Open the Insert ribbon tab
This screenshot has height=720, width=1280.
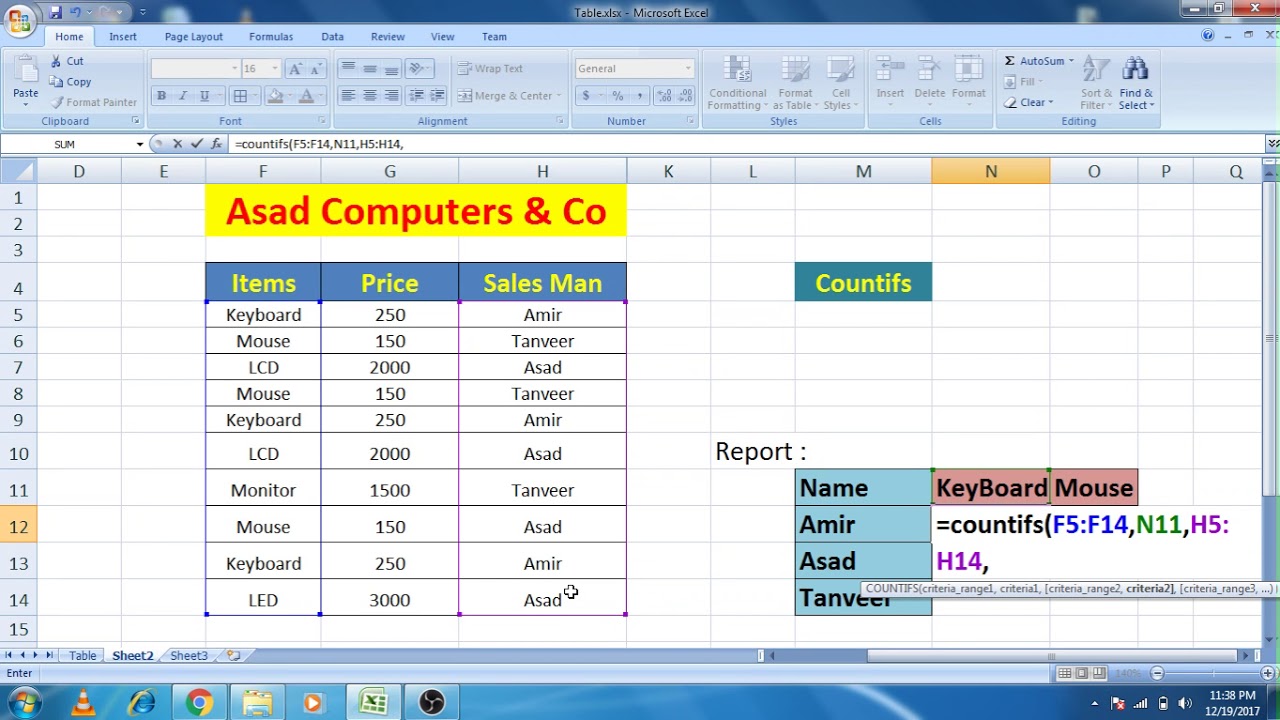tap(123, 36)
